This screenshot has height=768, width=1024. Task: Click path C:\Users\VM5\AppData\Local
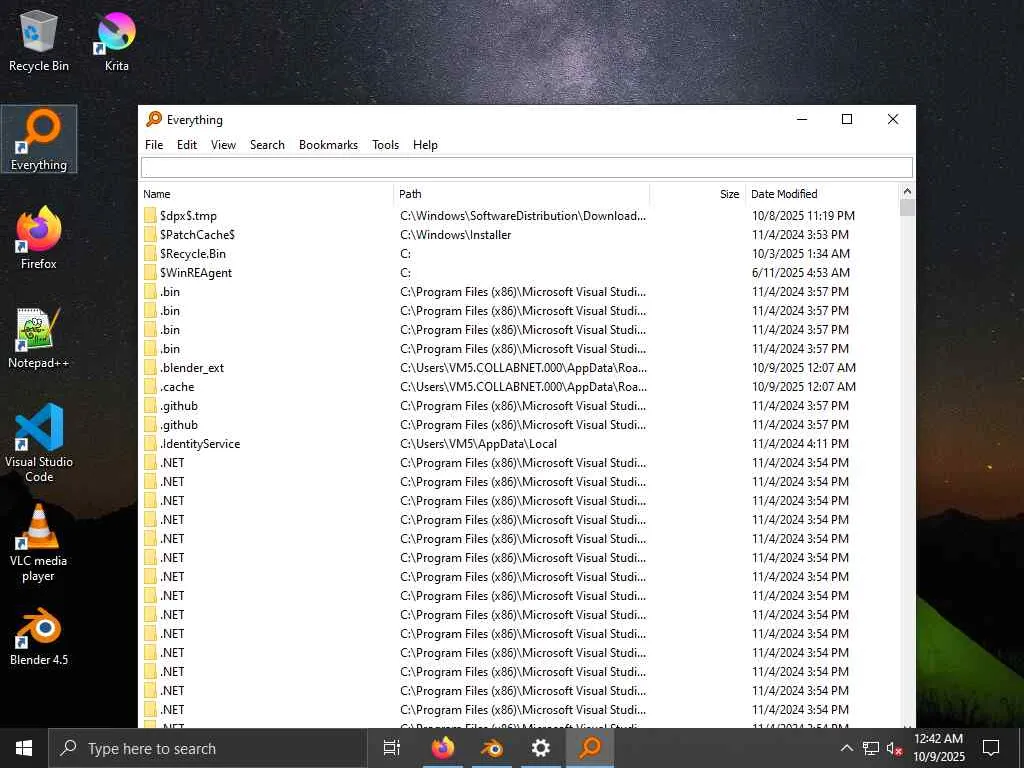(x=478, y=443)
